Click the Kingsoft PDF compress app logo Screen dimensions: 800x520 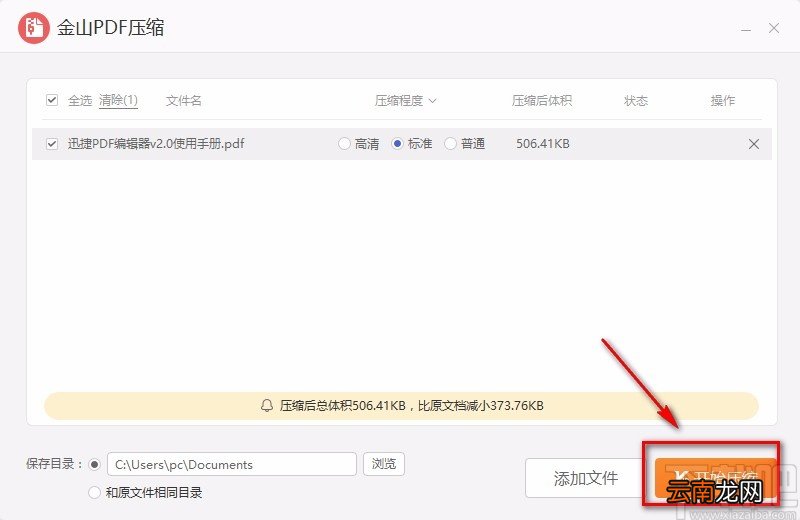34,28
